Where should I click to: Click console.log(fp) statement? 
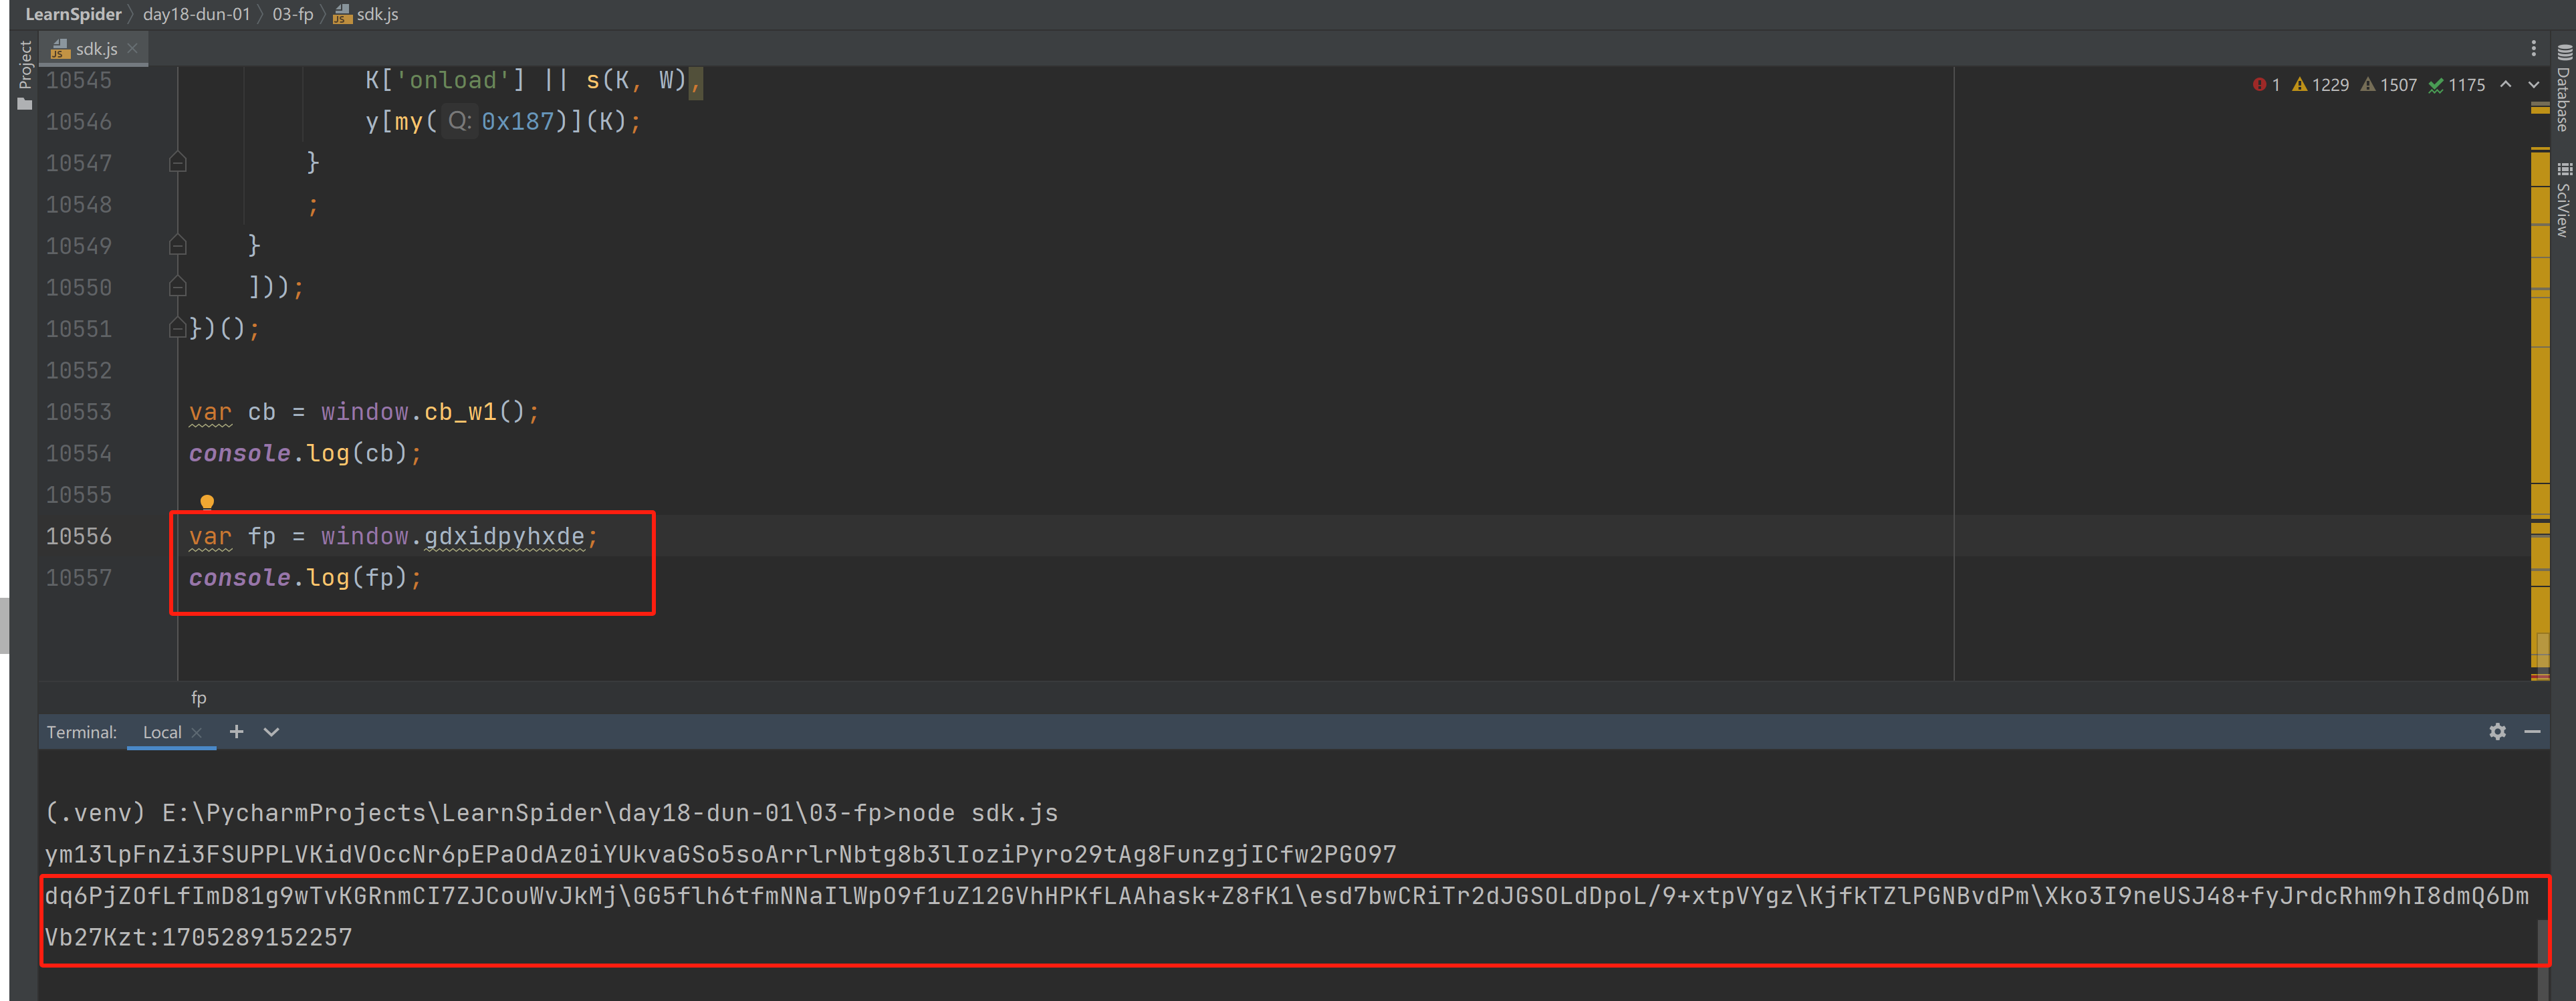[305, 578]
